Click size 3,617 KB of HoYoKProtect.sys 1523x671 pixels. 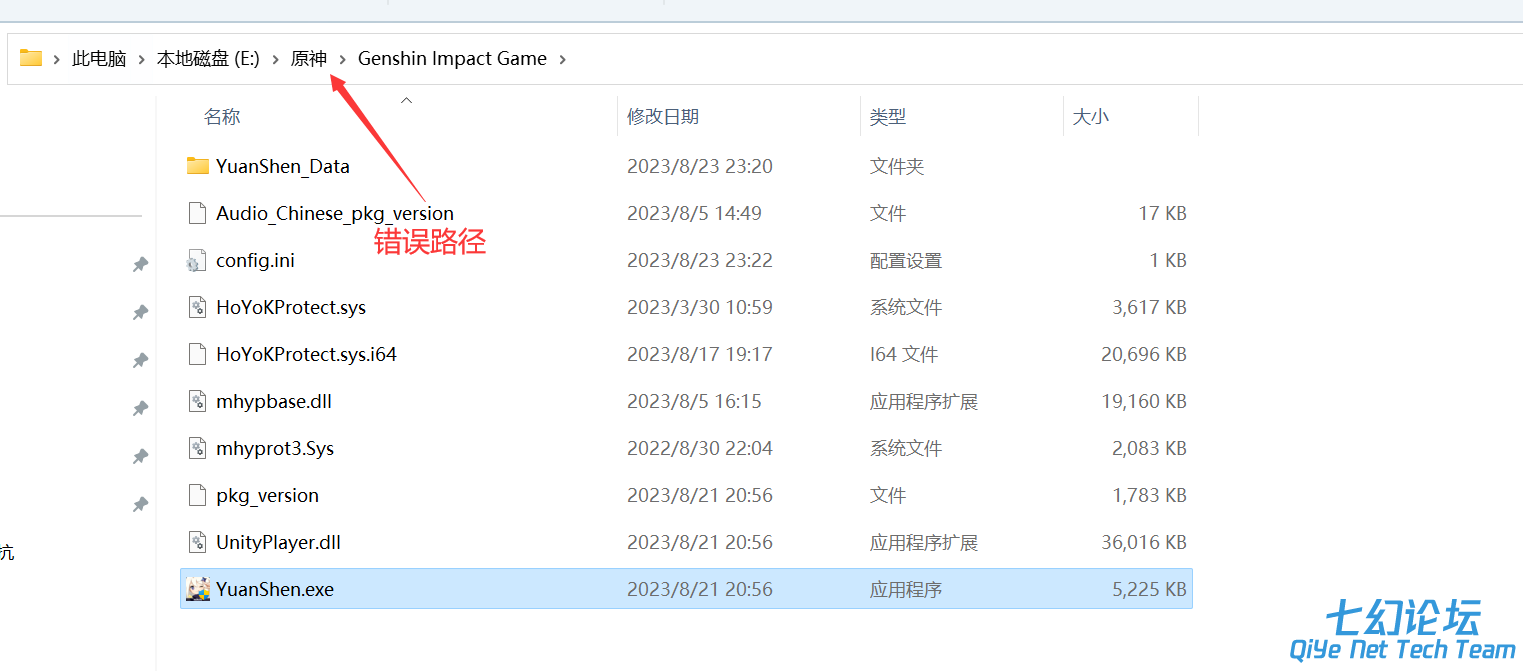[1150, 308]
